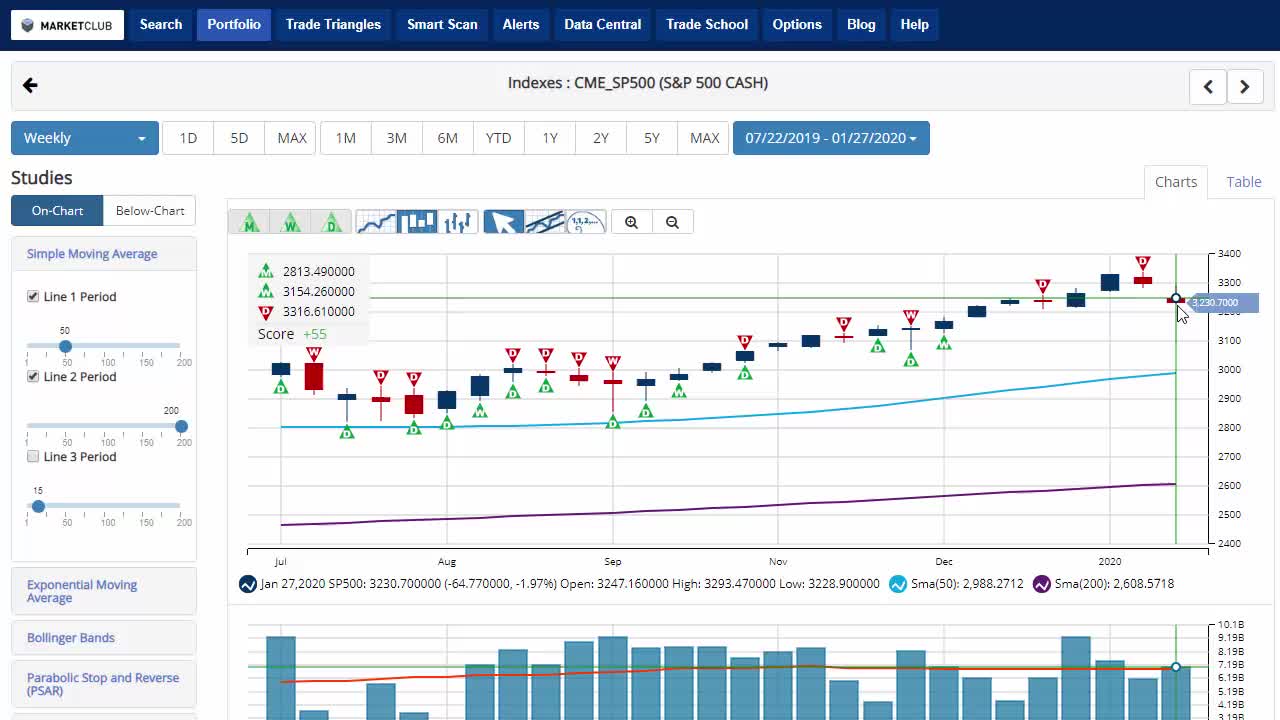
Task: Open Data Central
Action: 602,25
